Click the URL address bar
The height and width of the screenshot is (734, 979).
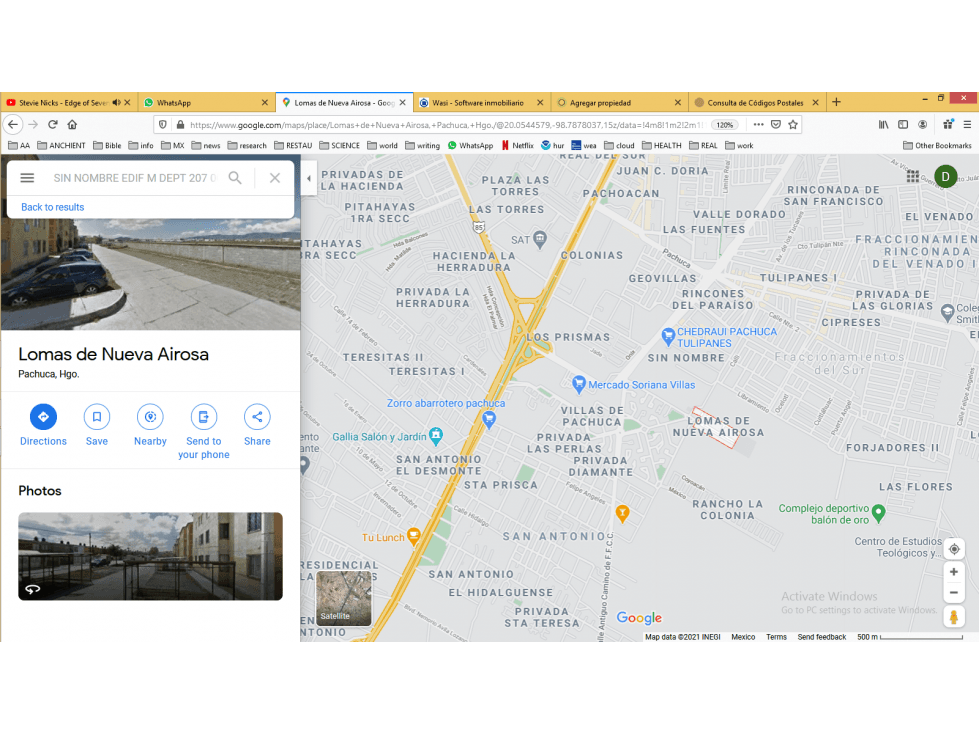446,125
